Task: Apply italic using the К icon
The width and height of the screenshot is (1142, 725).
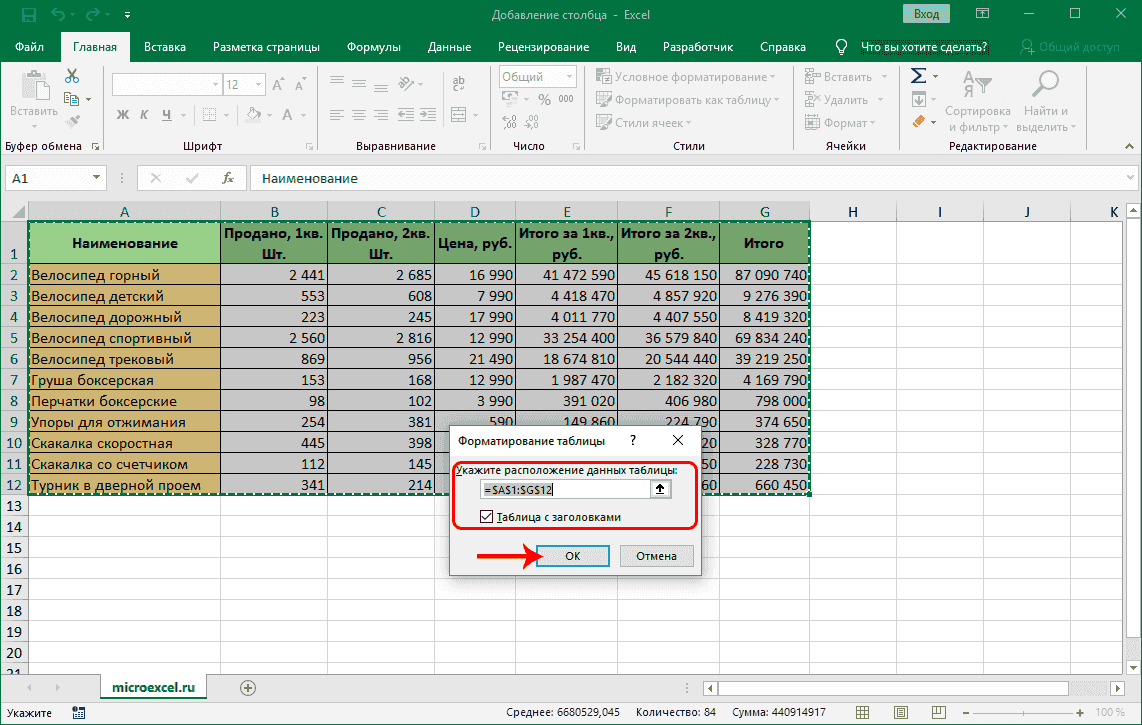Action: point(144,114)
